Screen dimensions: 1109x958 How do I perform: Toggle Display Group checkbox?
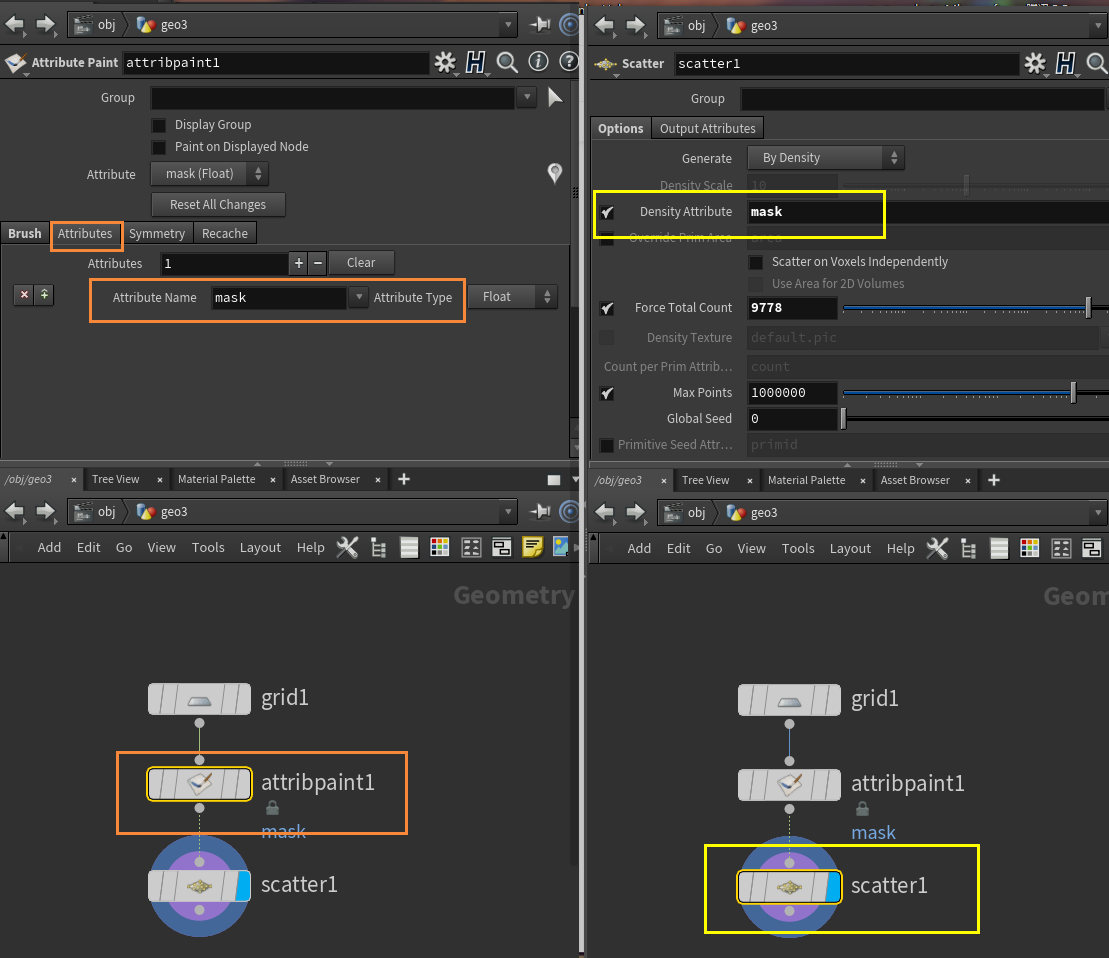point(159,125)
